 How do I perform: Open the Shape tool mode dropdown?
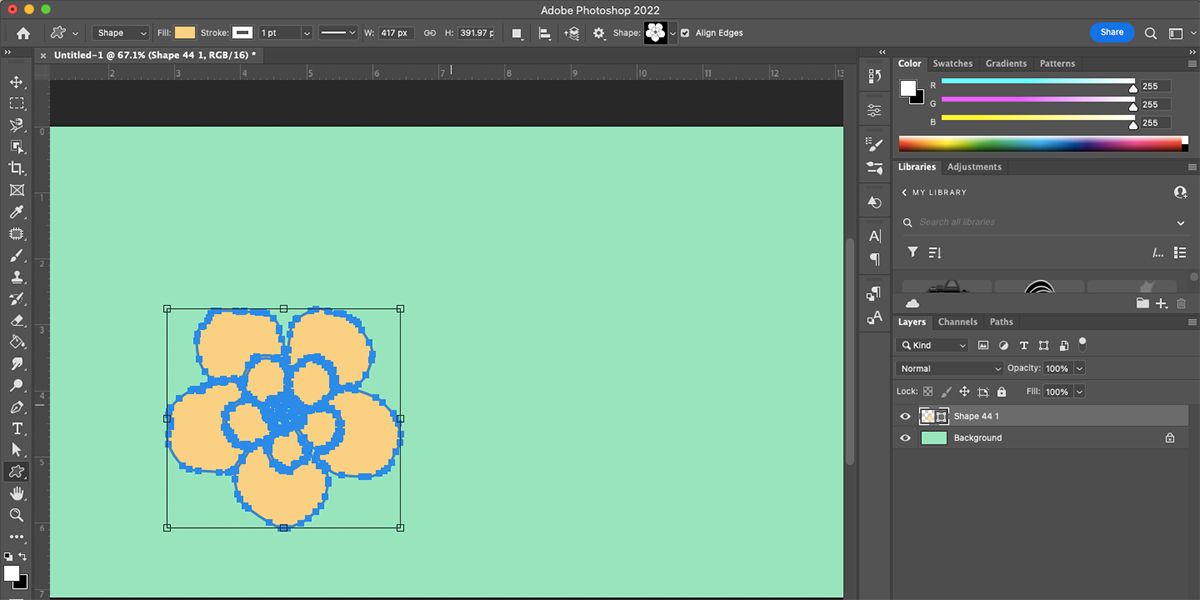(x=120, y=33)
